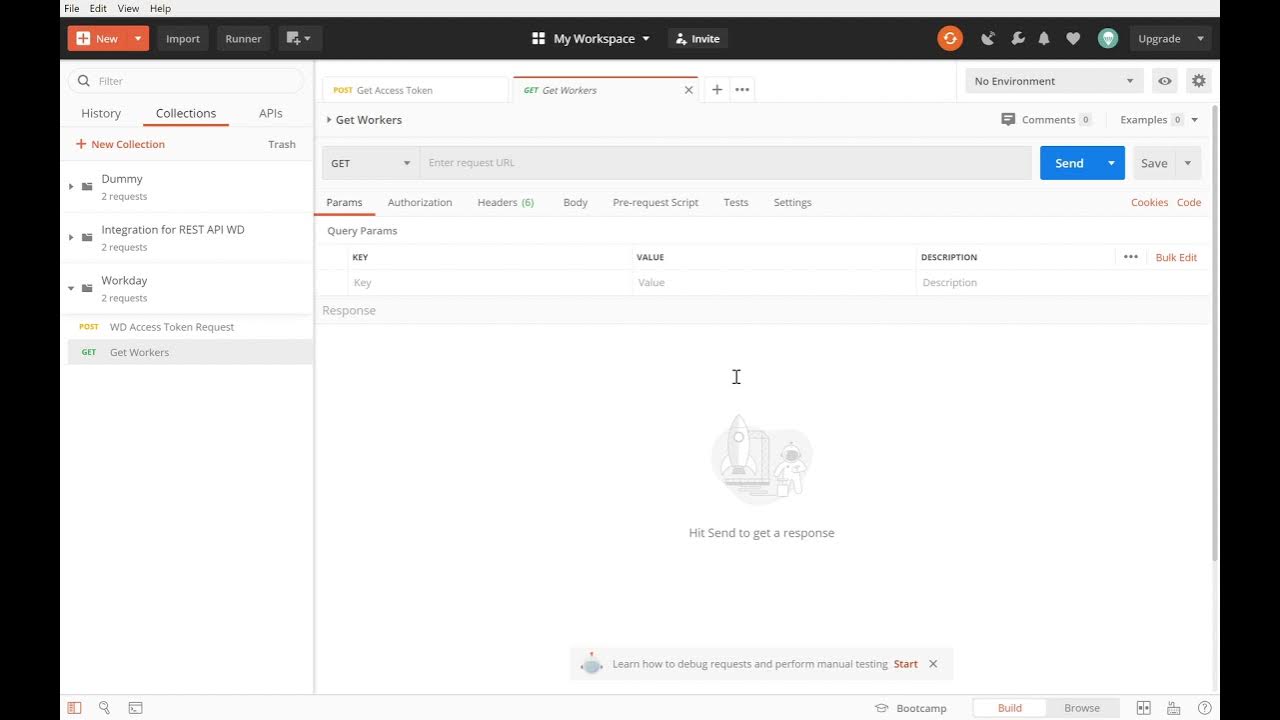Switch to Browse mode

coord(1082,708)
